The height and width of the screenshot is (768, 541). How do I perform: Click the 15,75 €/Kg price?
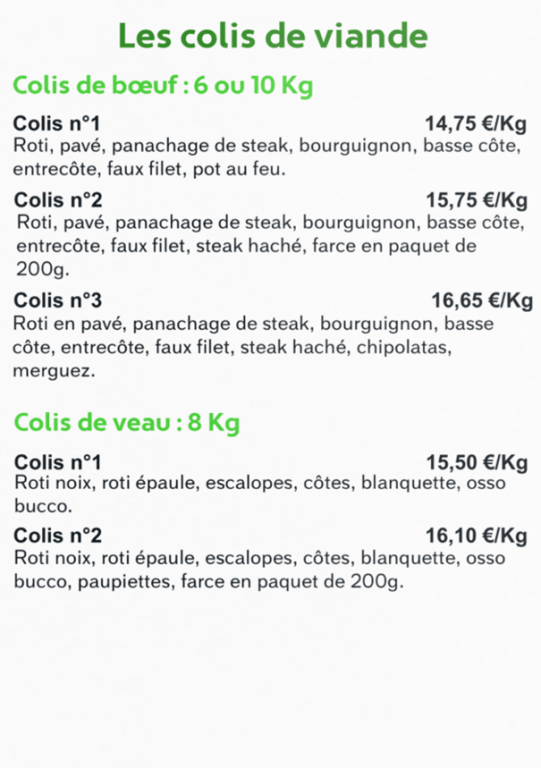476,200
